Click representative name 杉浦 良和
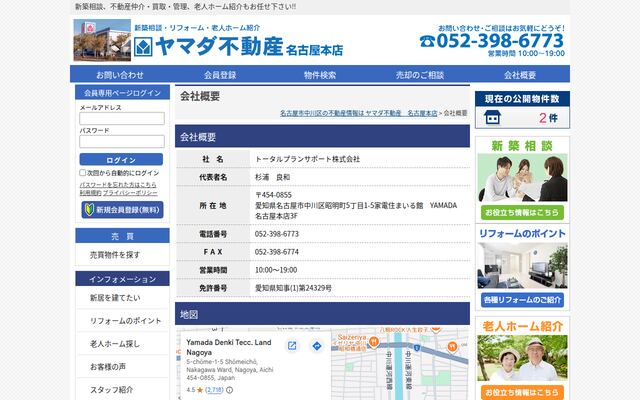640x400 pixels. point(273,177)
